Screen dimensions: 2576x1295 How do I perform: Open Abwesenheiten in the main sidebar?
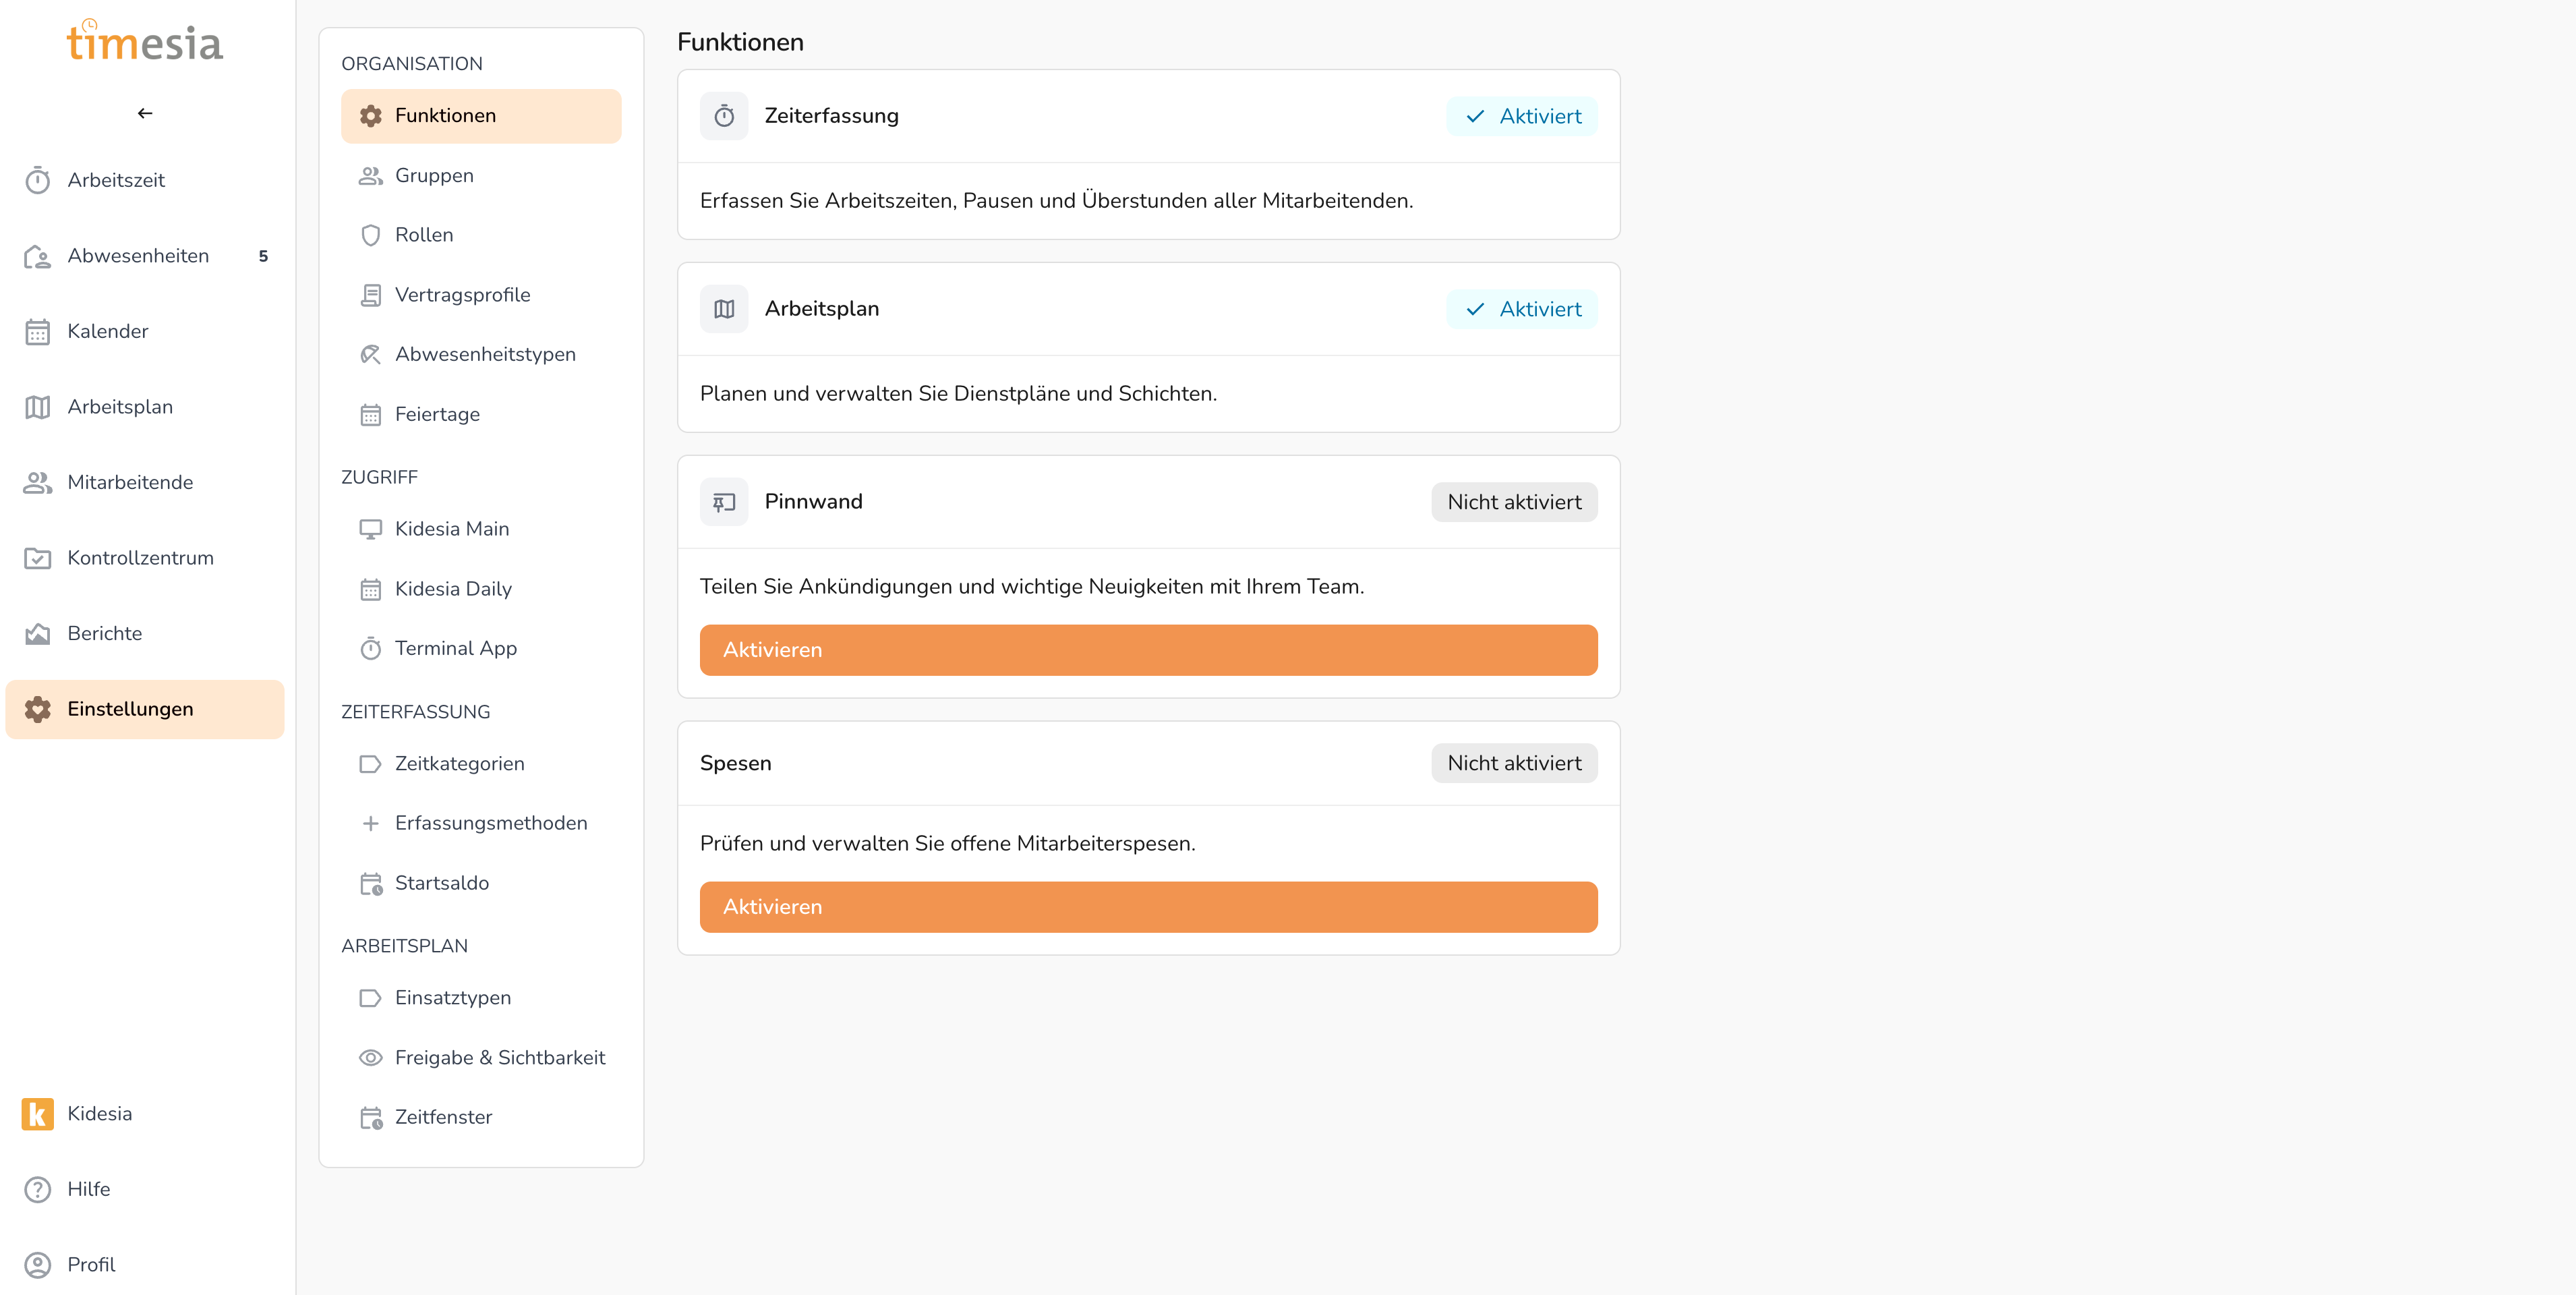pos(138,256)
